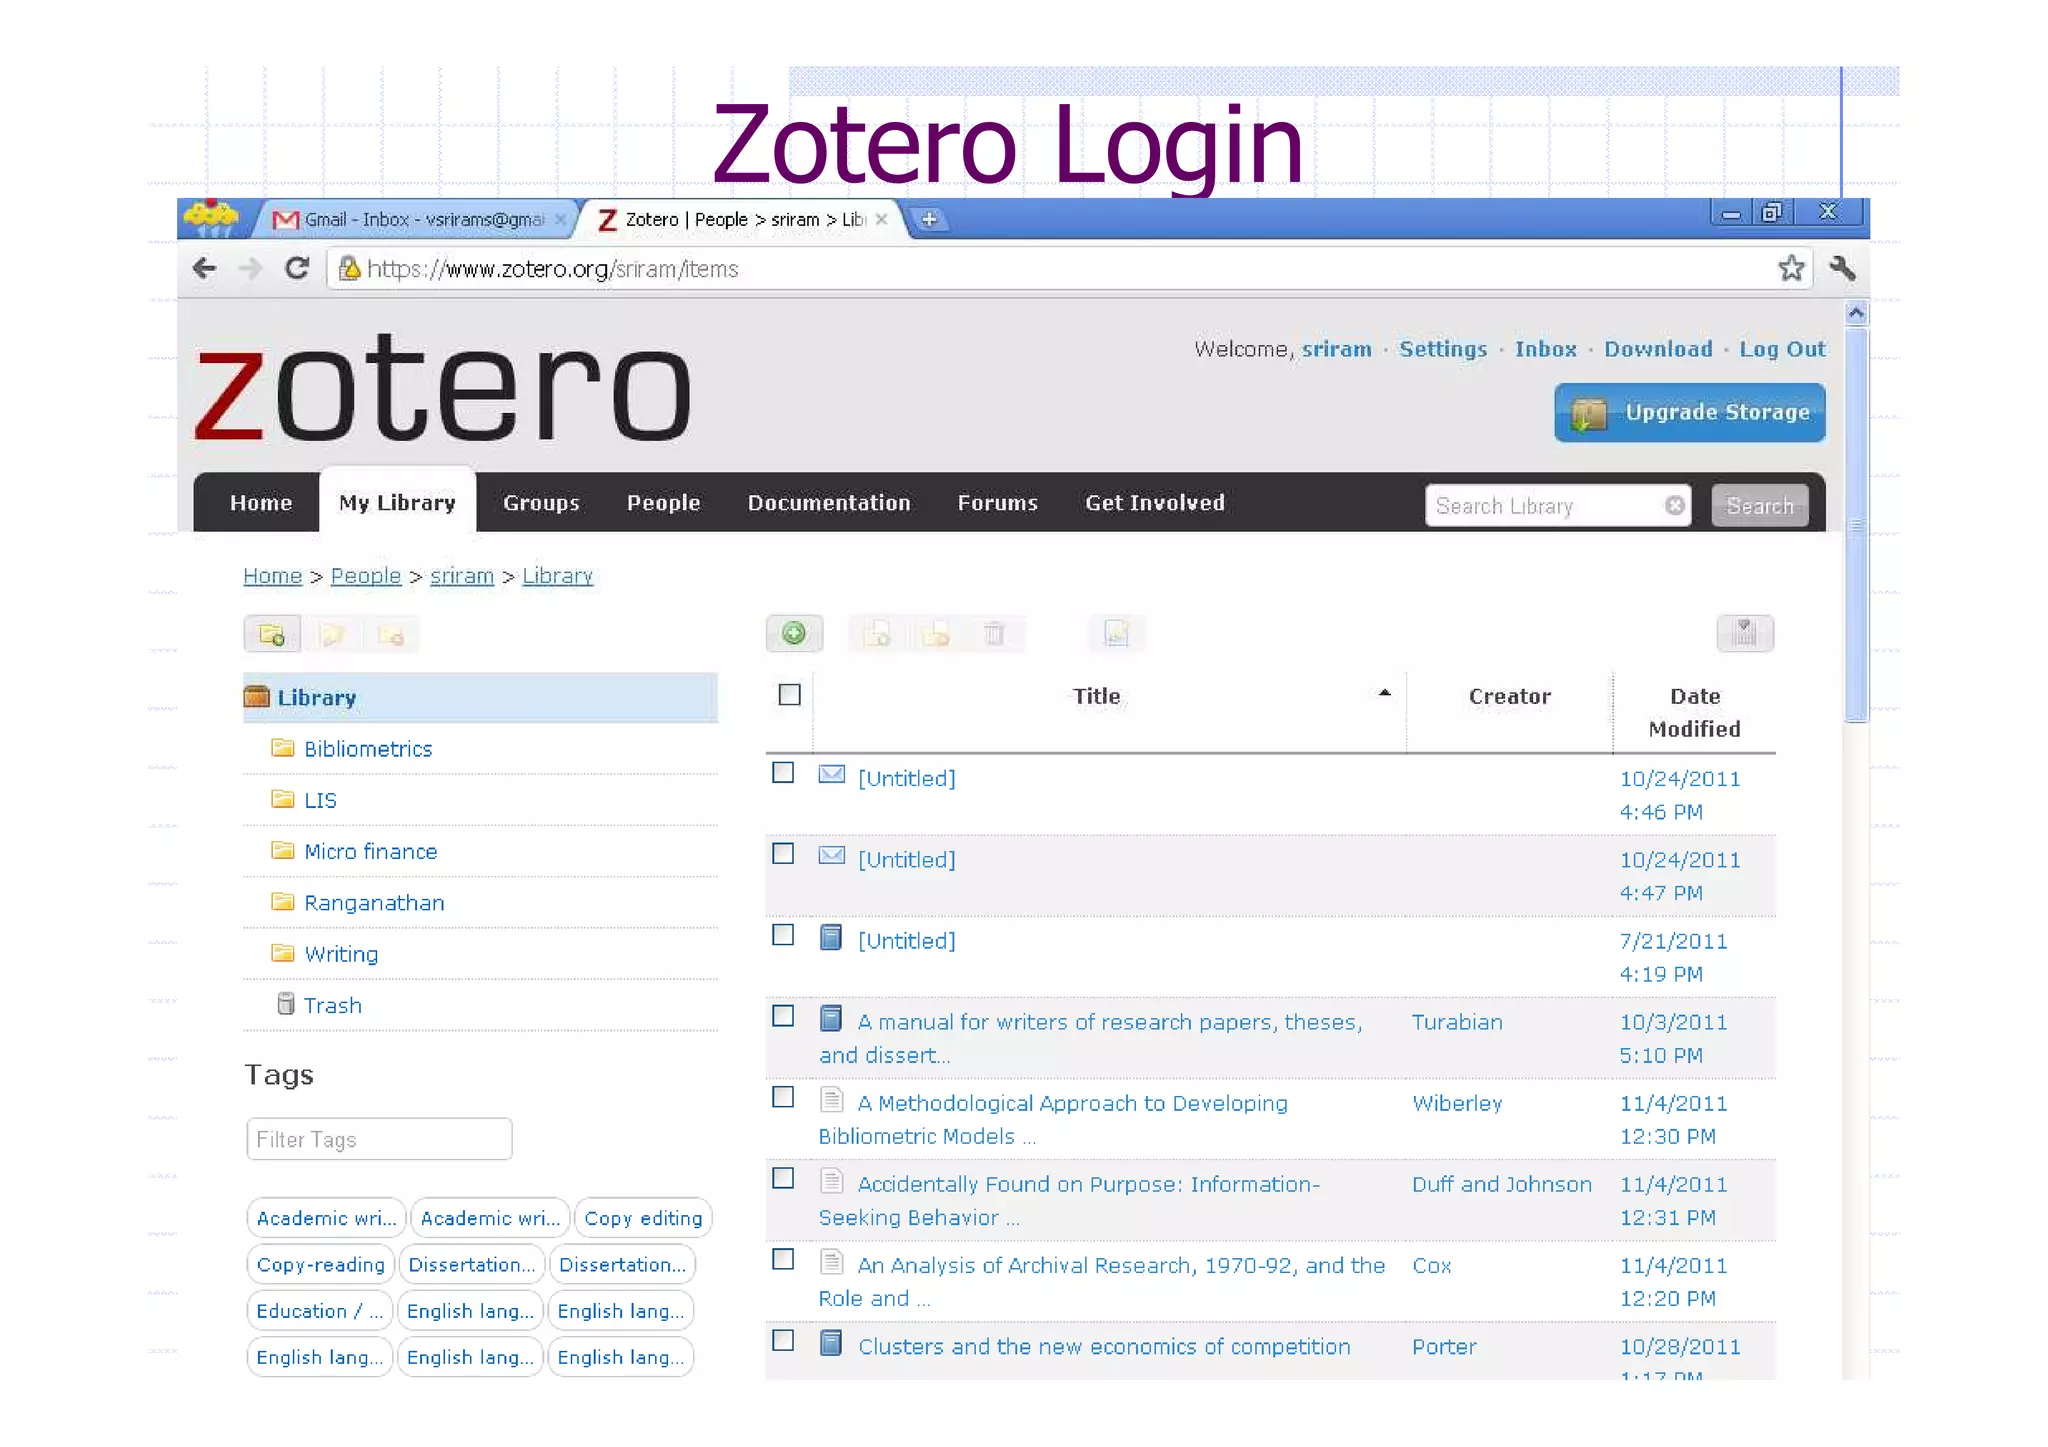Screen dimensions: 2048x1447
Task: Click the browser forward arrow
Action: [x=250, y=268]
